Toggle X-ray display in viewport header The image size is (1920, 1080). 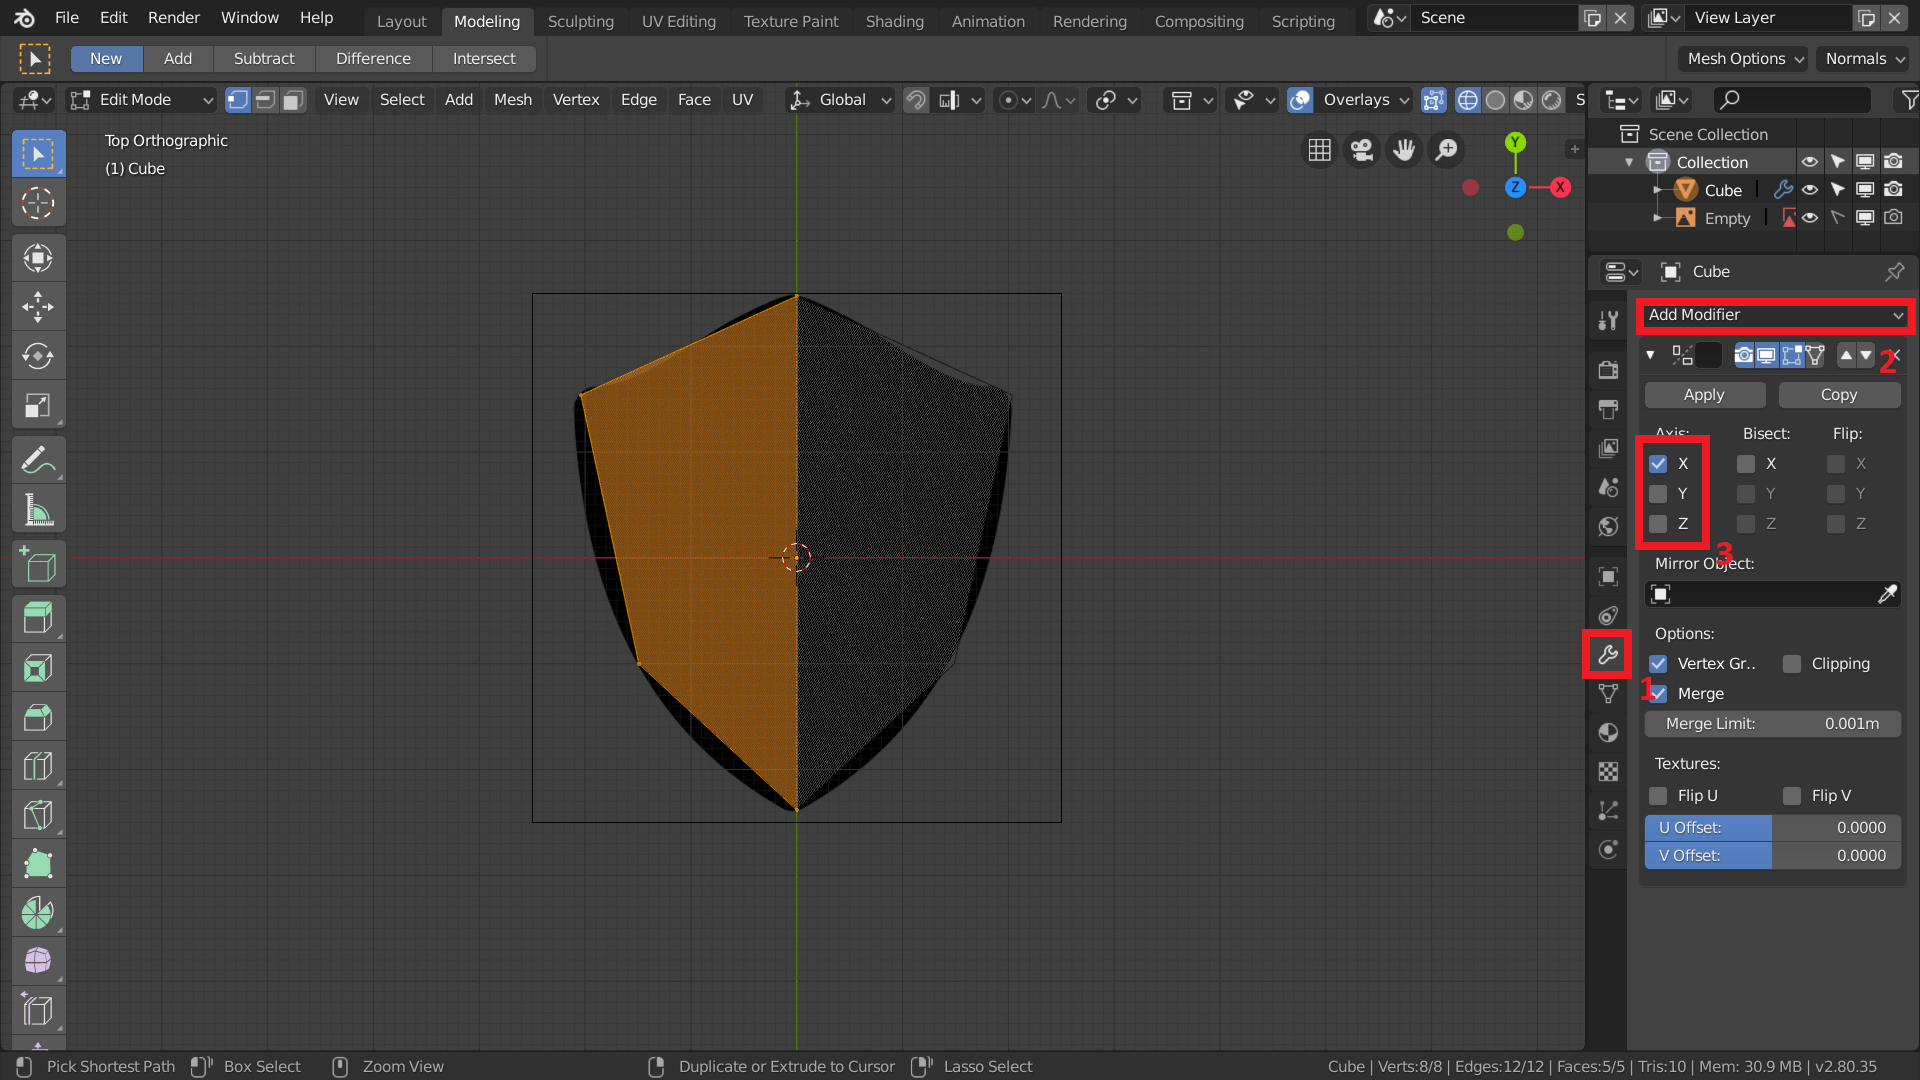click(x=1433, y=100)
